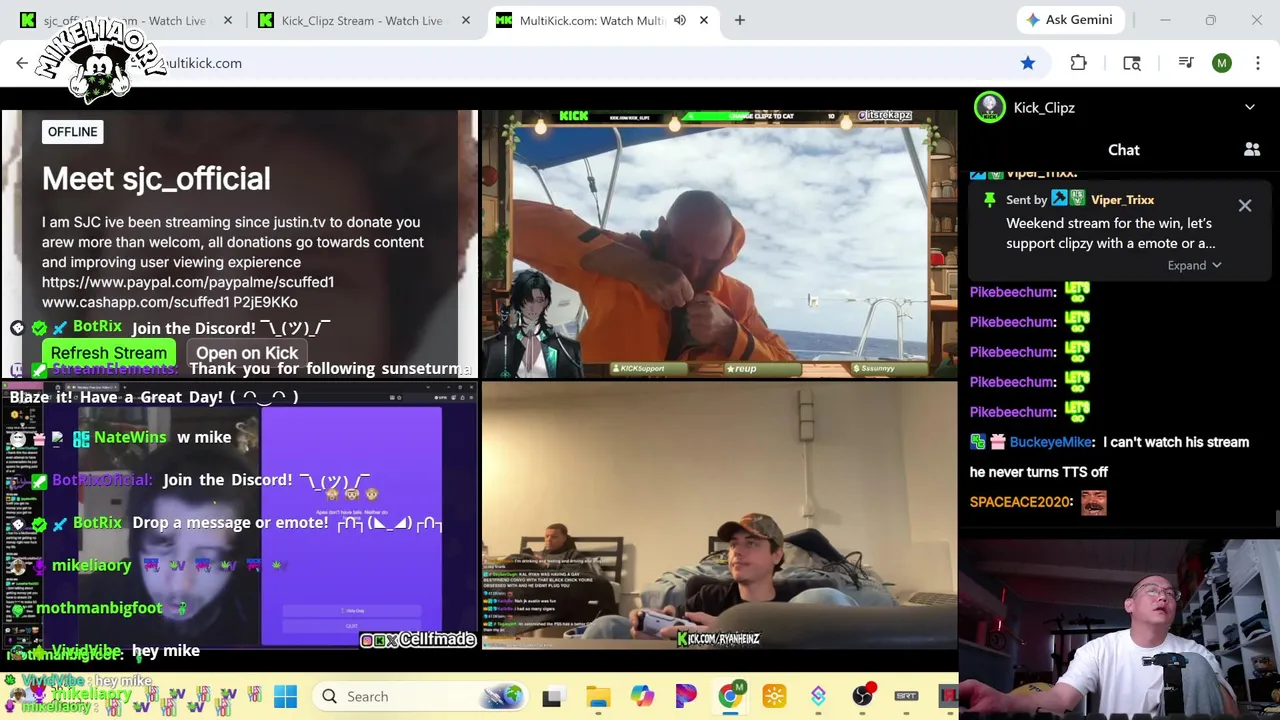Open the Chrome extensions puzzle icon
This screenshot has width=1280, height=720.
(x=1078, y=63)
